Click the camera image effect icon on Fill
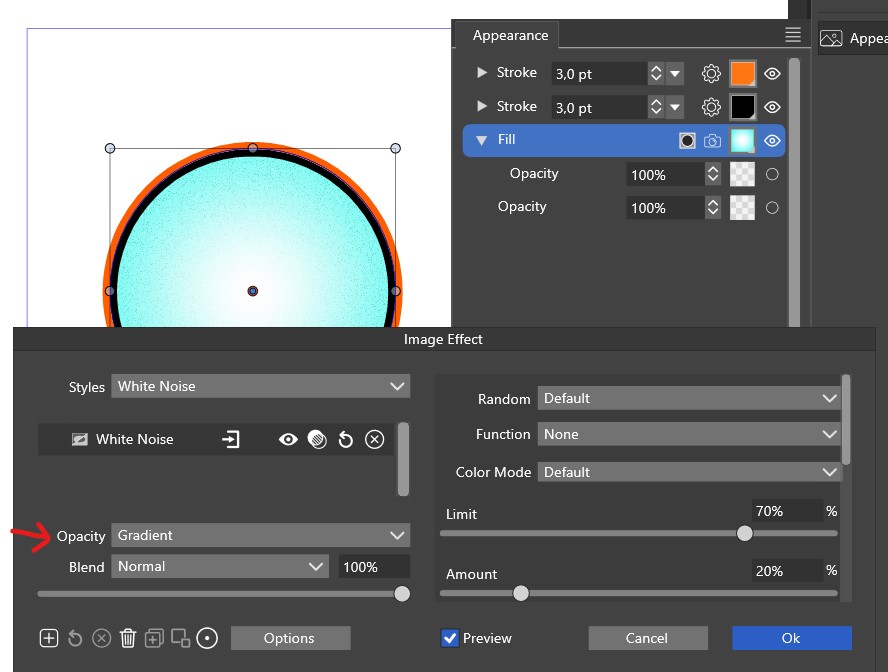The width and height of the screenshot is (888, 672). (712, 141)
